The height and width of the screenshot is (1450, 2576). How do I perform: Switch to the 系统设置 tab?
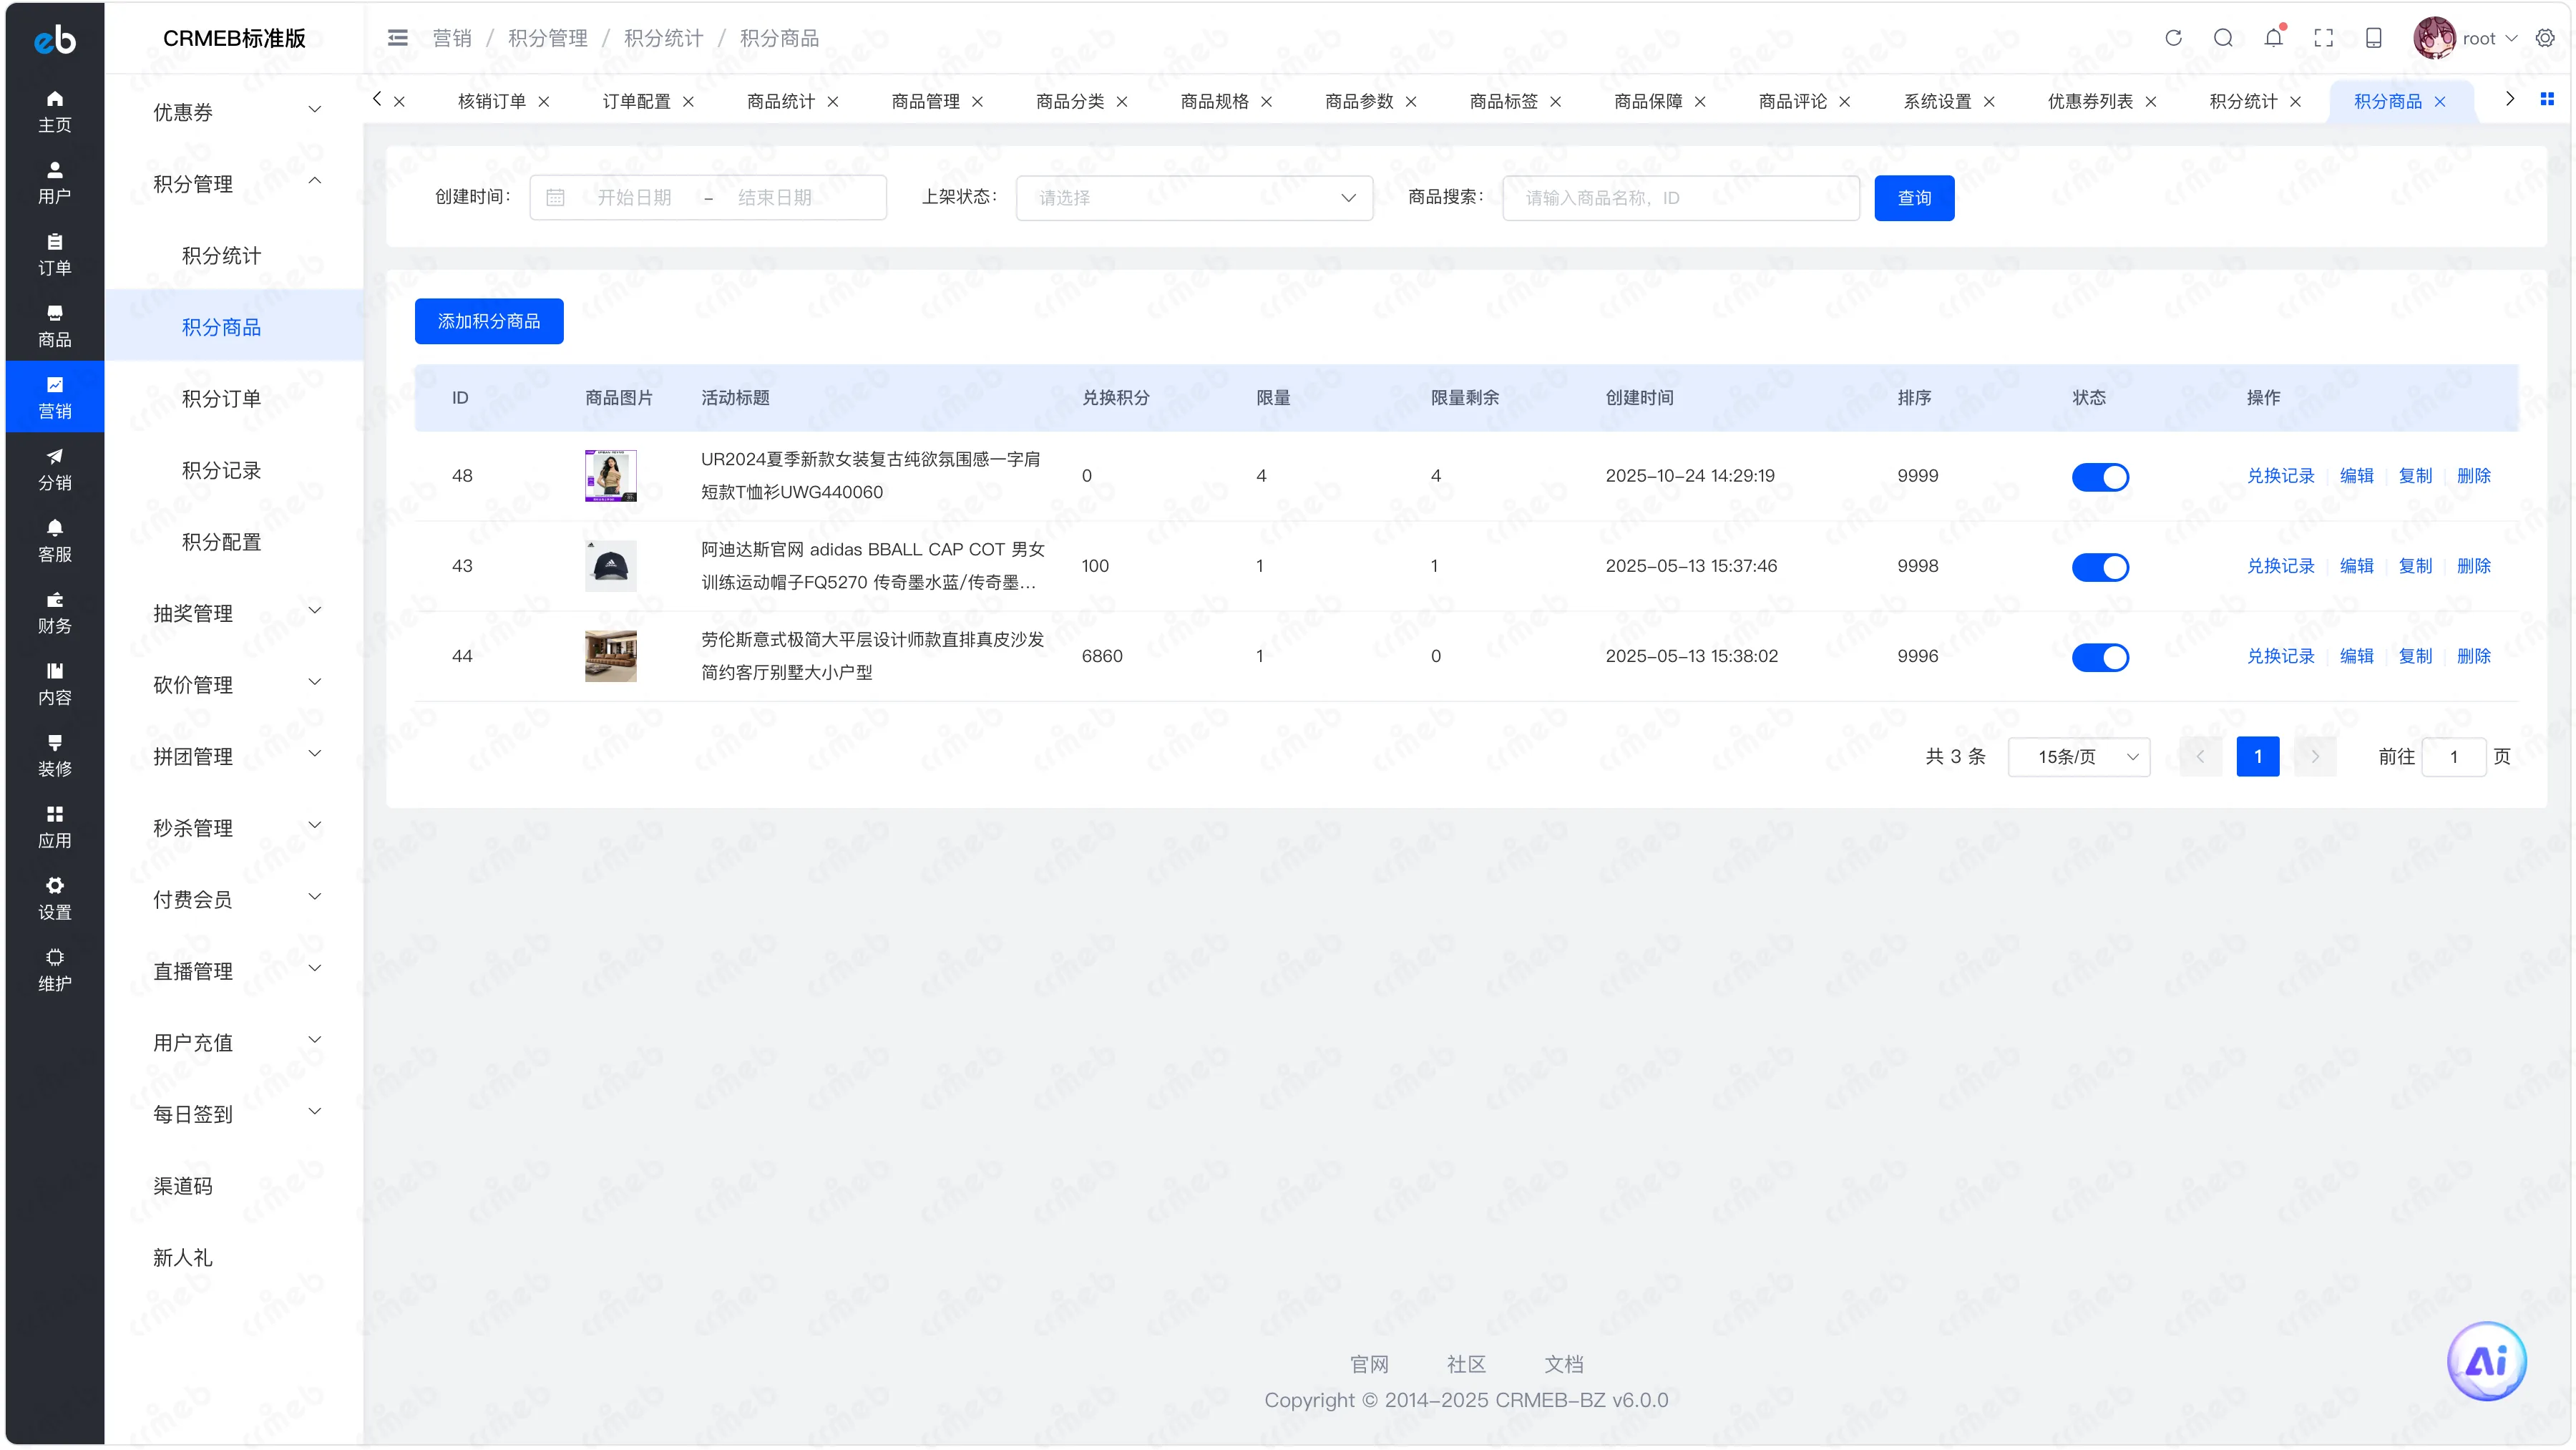point(1936,102)
